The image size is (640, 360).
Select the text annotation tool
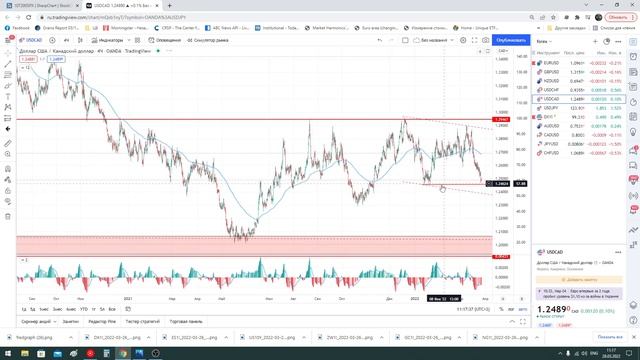(x=8, y=97)
